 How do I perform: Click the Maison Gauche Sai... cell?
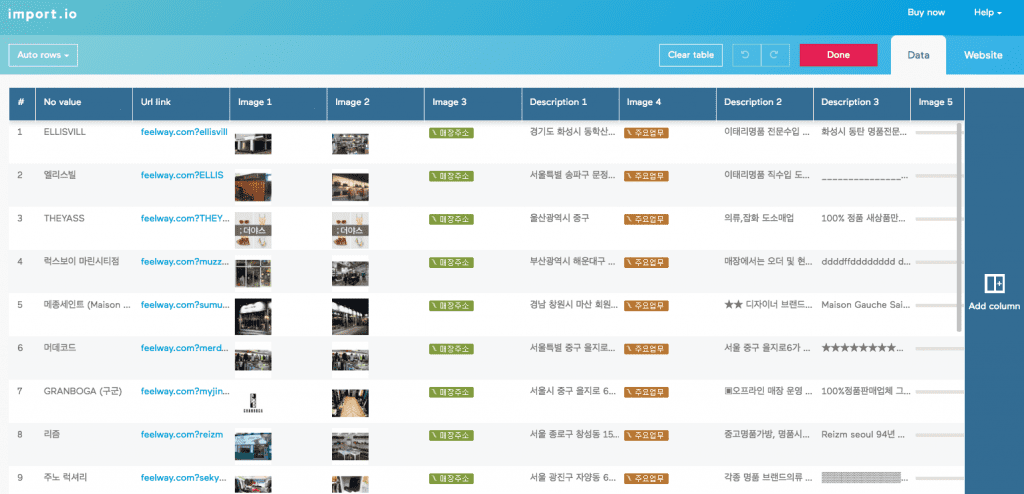863,305
